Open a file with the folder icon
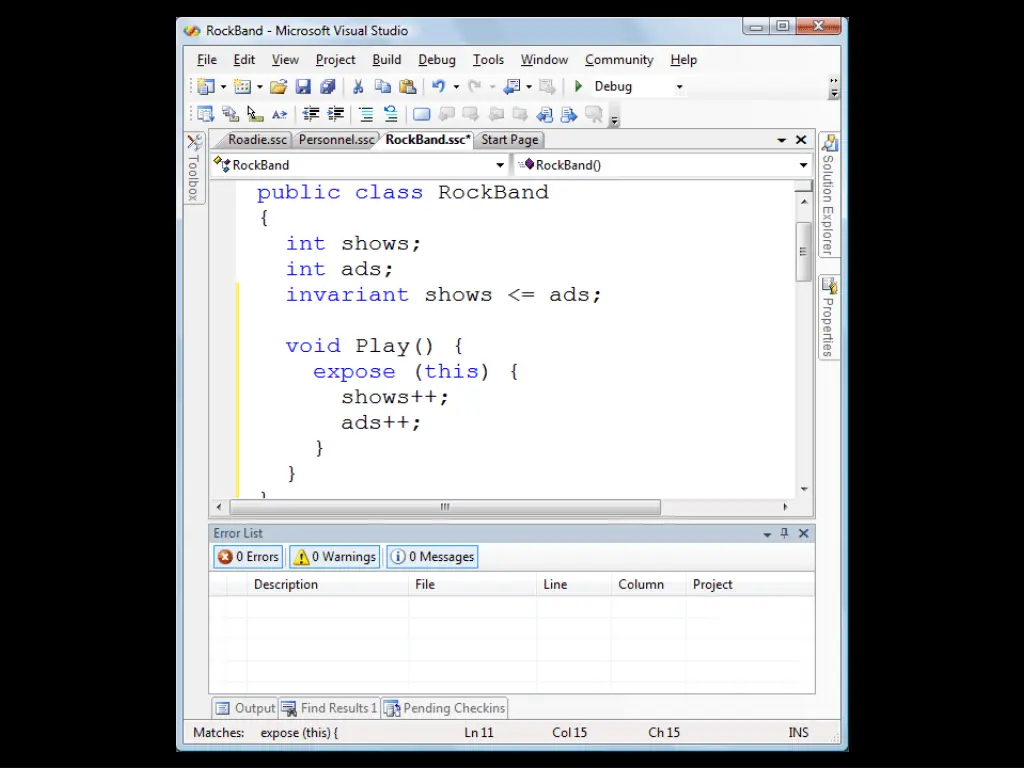 pos(278,86)
